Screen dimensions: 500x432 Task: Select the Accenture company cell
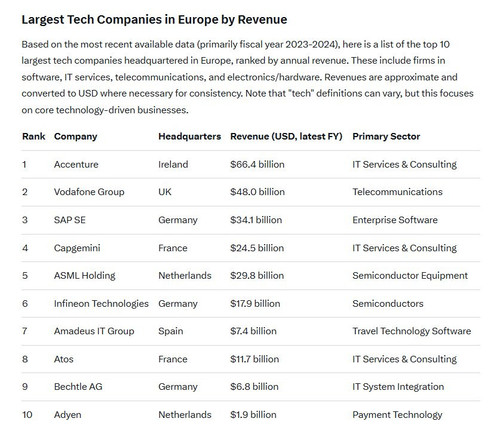pyautogui.click(x=76, y=164)
